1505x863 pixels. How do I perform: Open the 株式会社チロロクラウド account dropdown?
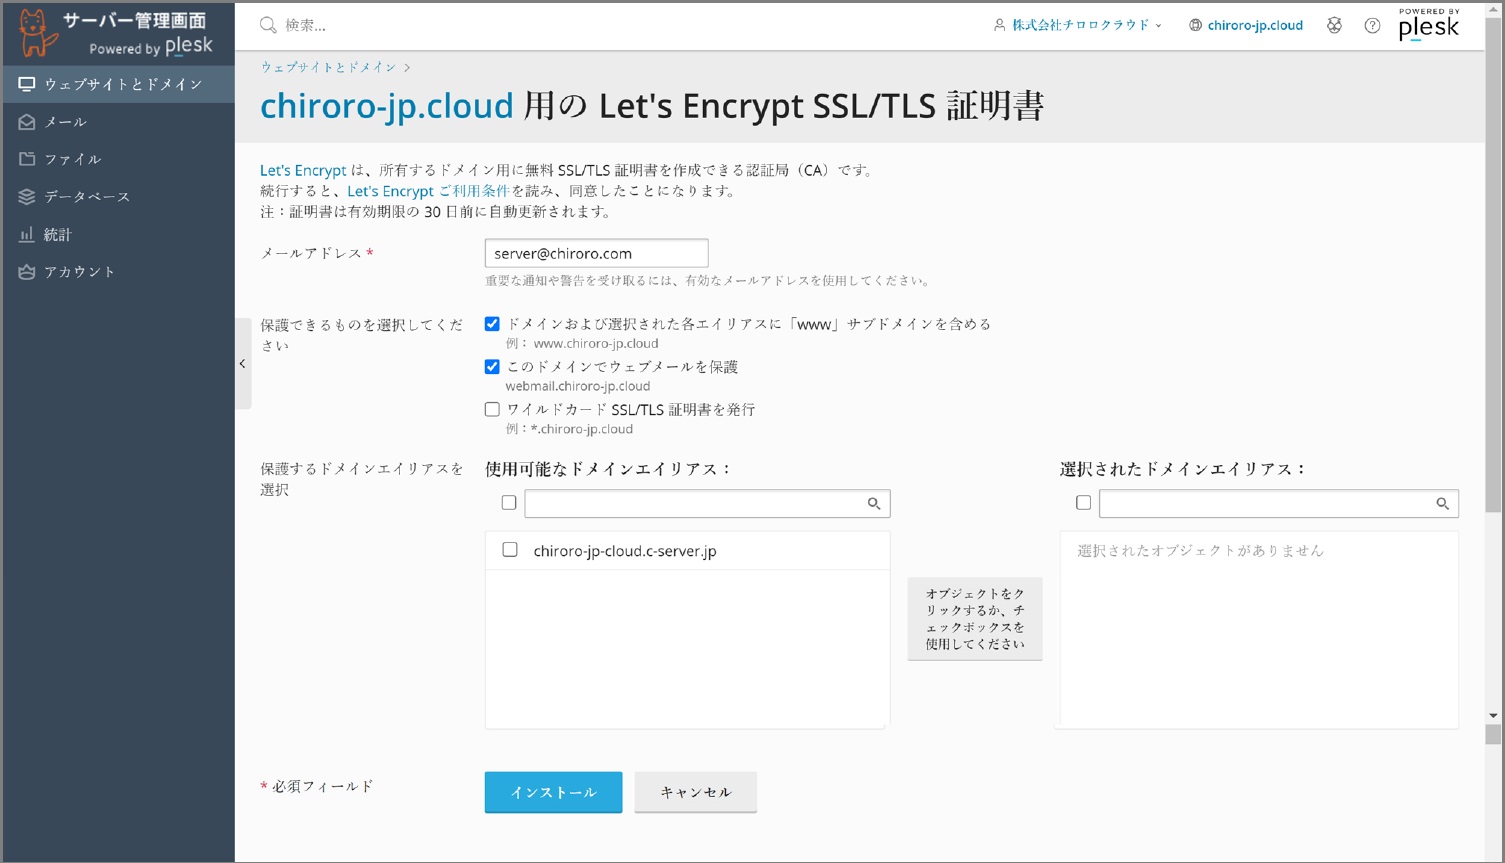(1078, 25)
